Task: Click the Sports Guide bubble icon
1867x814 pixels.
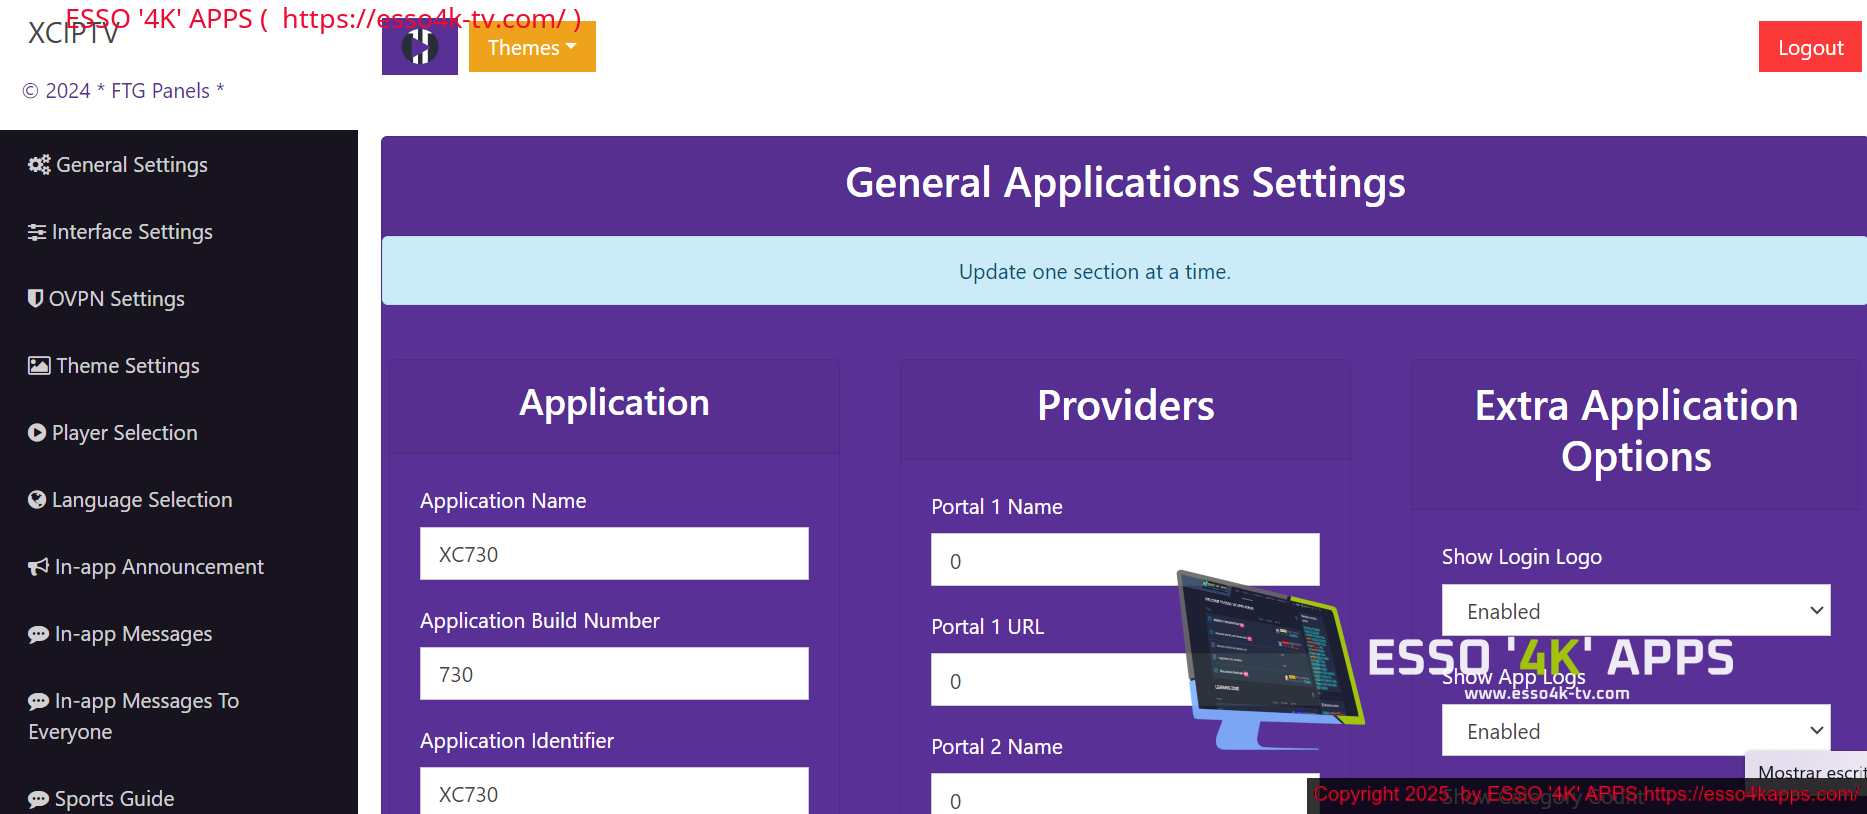Action: [x=38, y=799]
